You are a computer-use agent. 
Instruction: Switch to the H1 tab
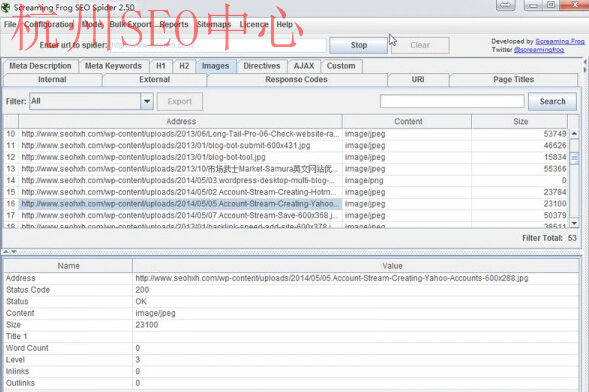coord(161,66)
